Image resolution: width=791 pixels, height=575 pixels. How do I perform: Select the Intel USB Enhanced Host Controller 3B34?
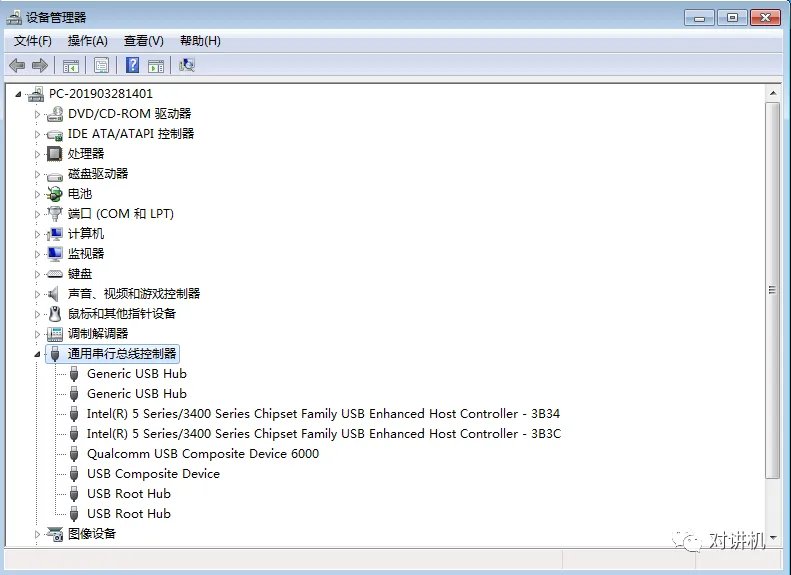(323, 414)
